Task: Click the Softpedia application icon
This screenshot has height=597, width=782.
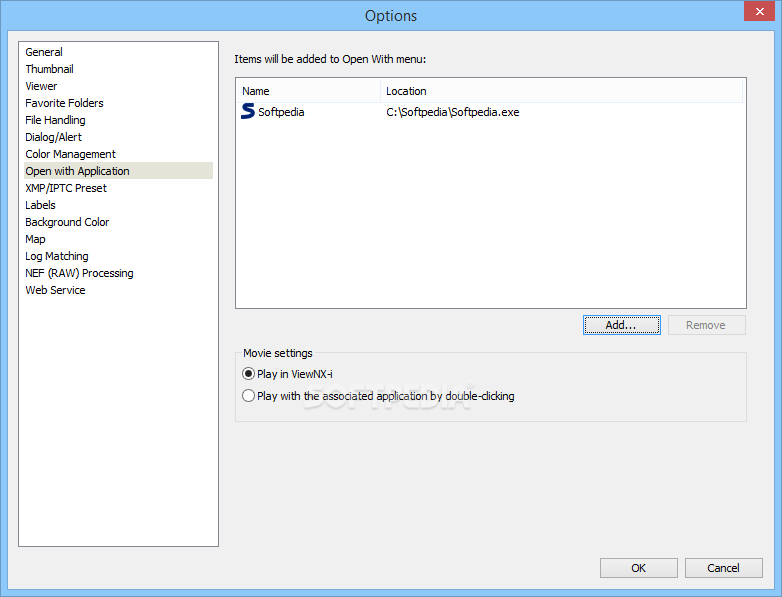Action: pos(248,111)
